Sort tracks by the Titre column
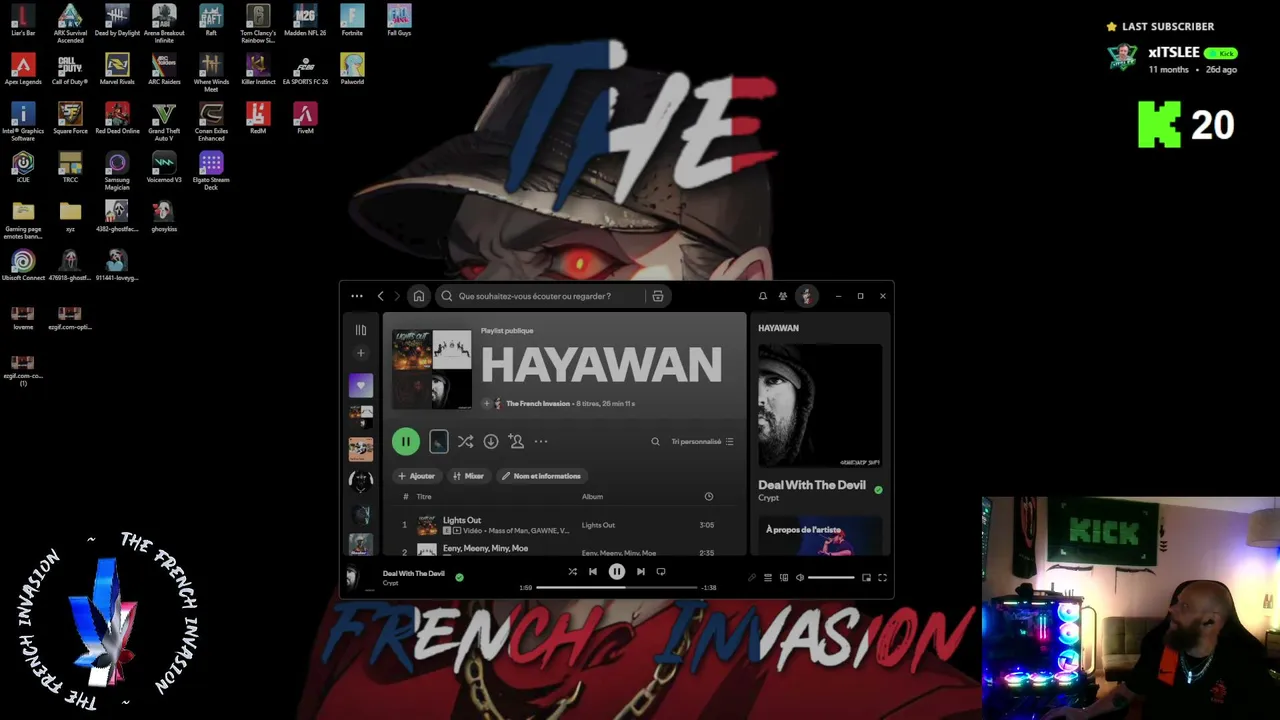The width and height of the screenshot is (1280, 720). coord(424,497)
